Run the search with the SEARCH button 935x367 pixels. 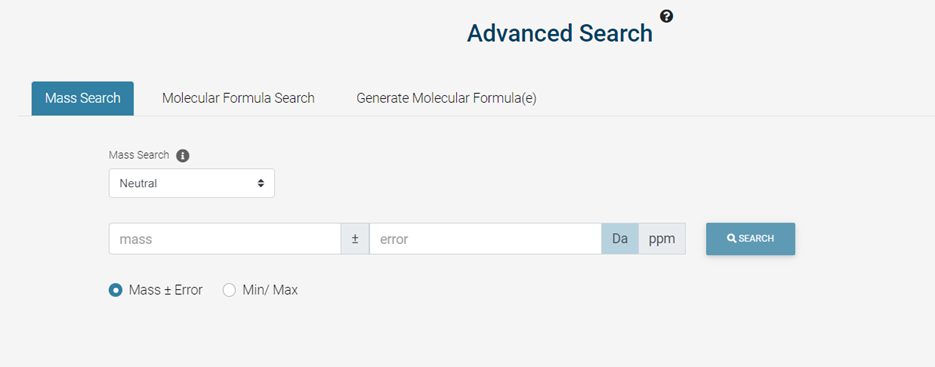(x=750, y=239)
